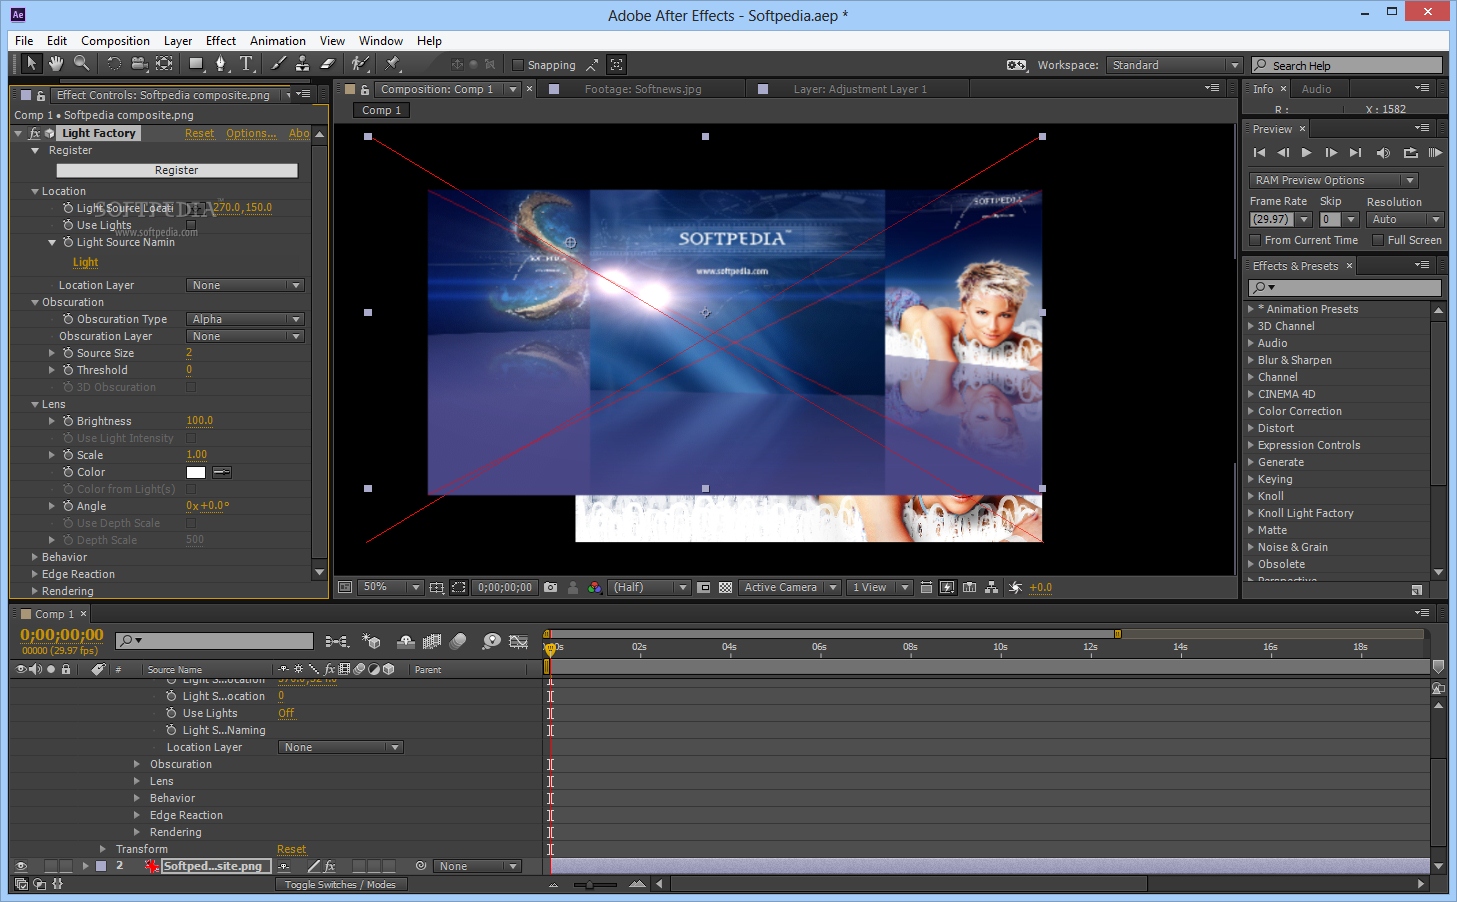This screenshot has height=902, width=1457.
Task: Open the 1 View layout dropdown
Action: click(880, 588)
